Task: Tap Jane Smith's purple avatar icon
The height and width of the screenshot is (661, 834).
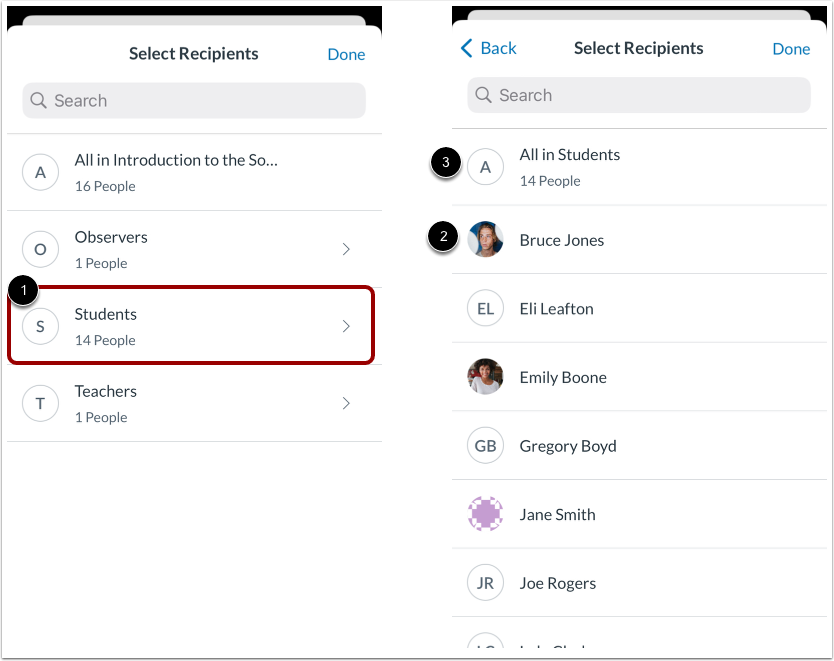Action: [485, 514]
